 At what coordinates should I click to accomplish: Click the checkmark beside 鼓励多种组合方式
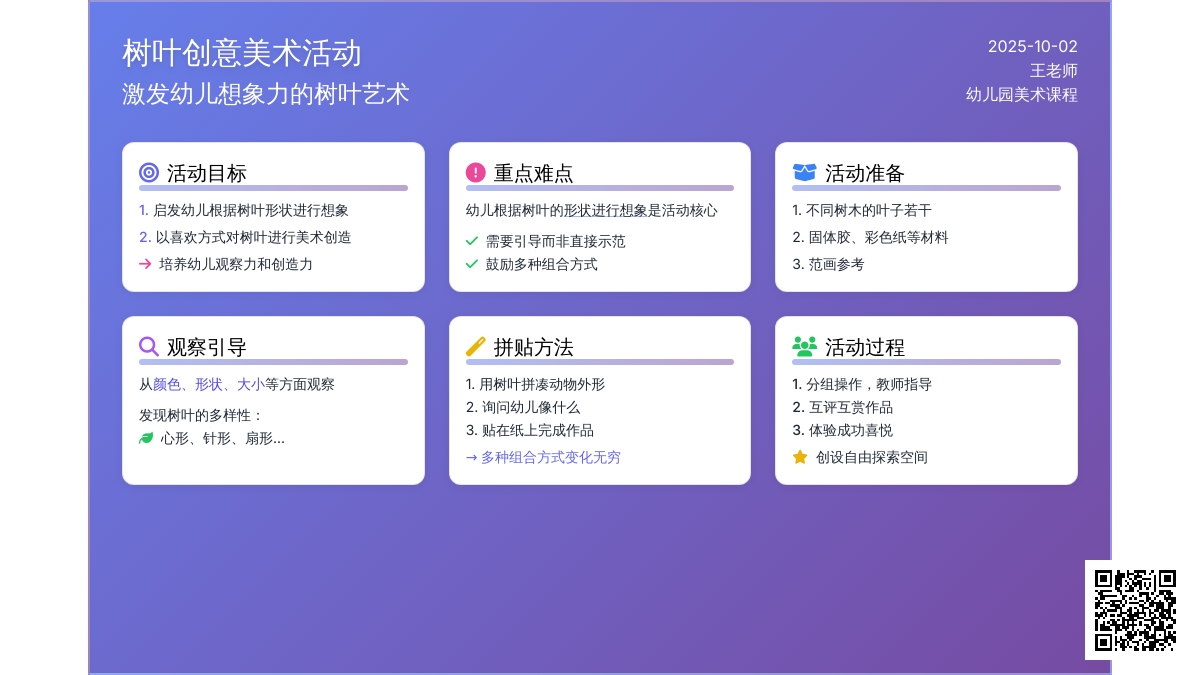[472, 264]
